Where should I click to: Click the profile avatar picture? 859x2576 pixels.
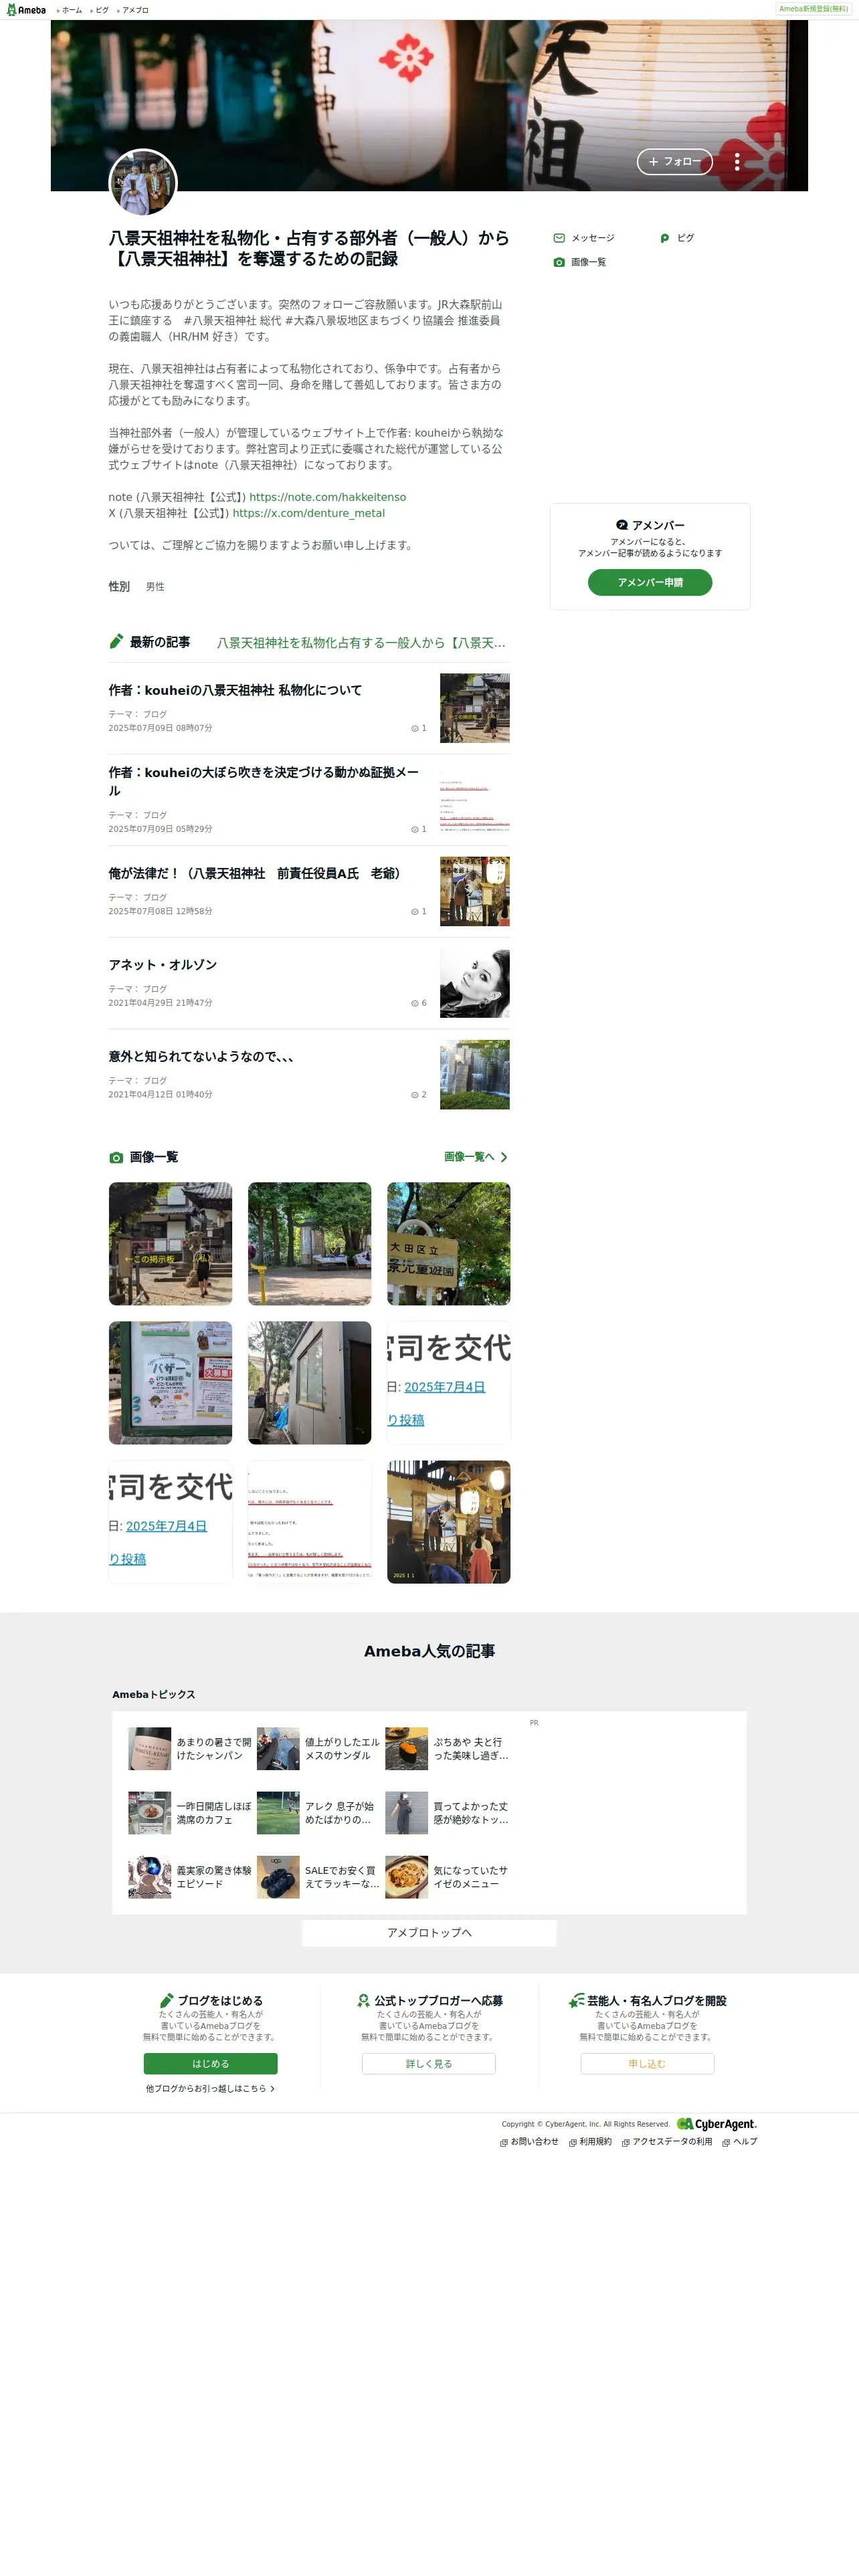pos(143,183)
